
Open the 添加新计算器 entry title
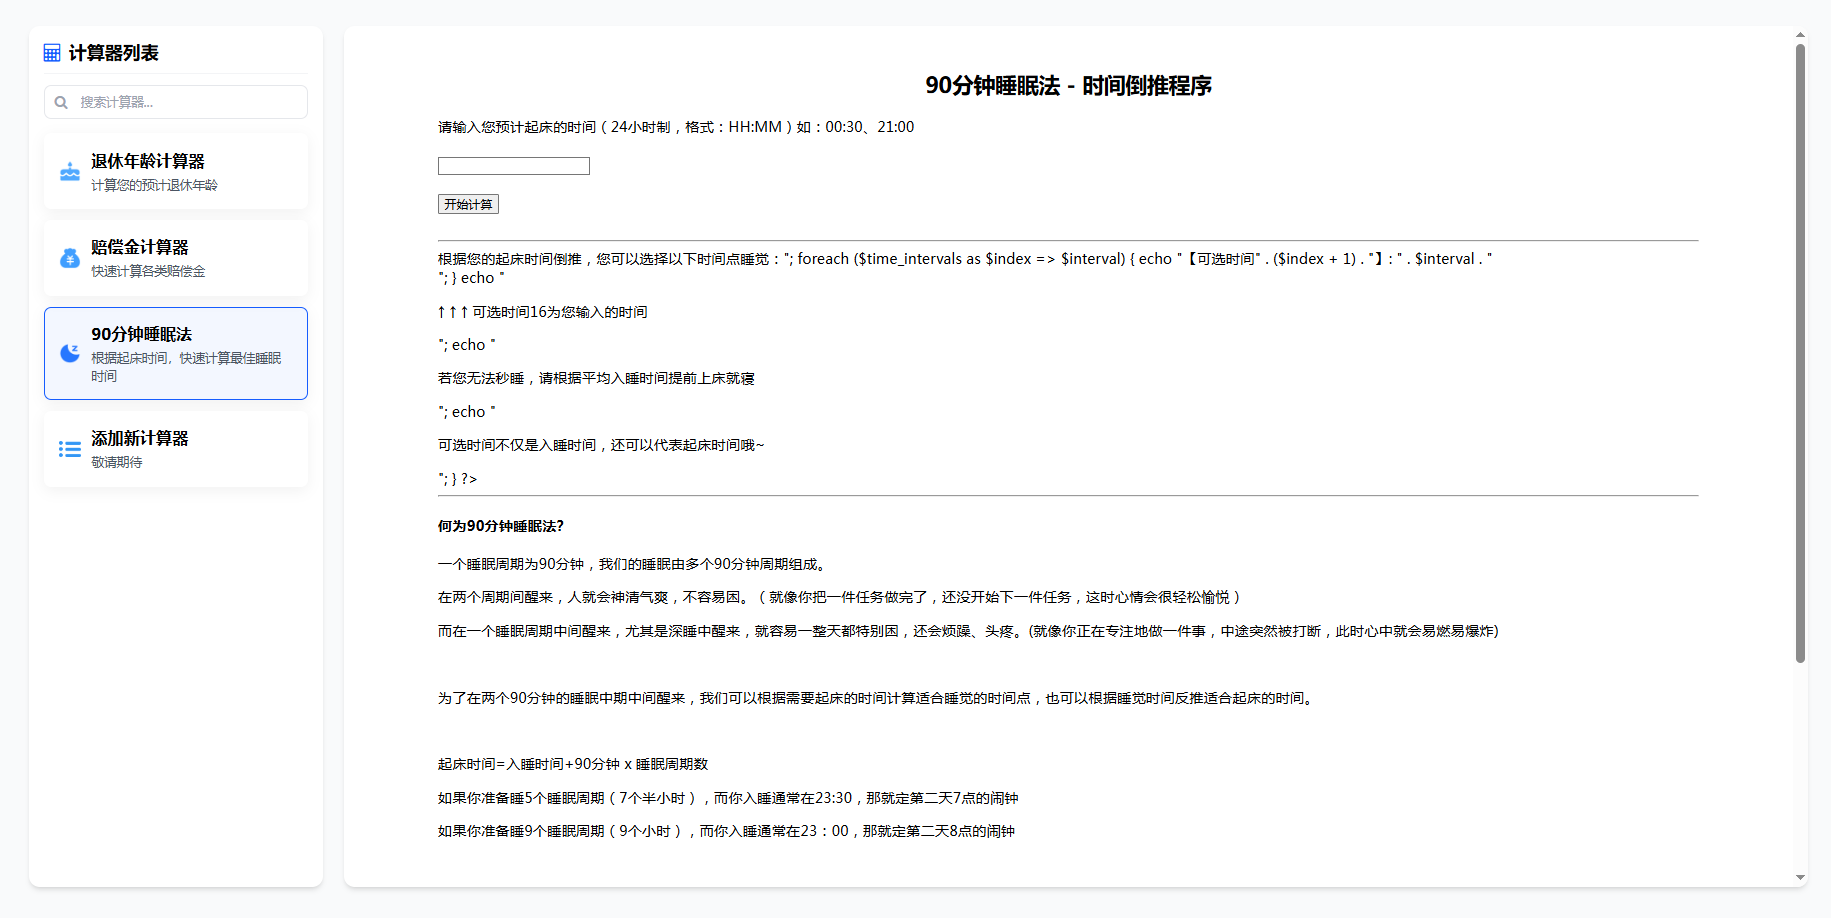(x=139, y=438)
